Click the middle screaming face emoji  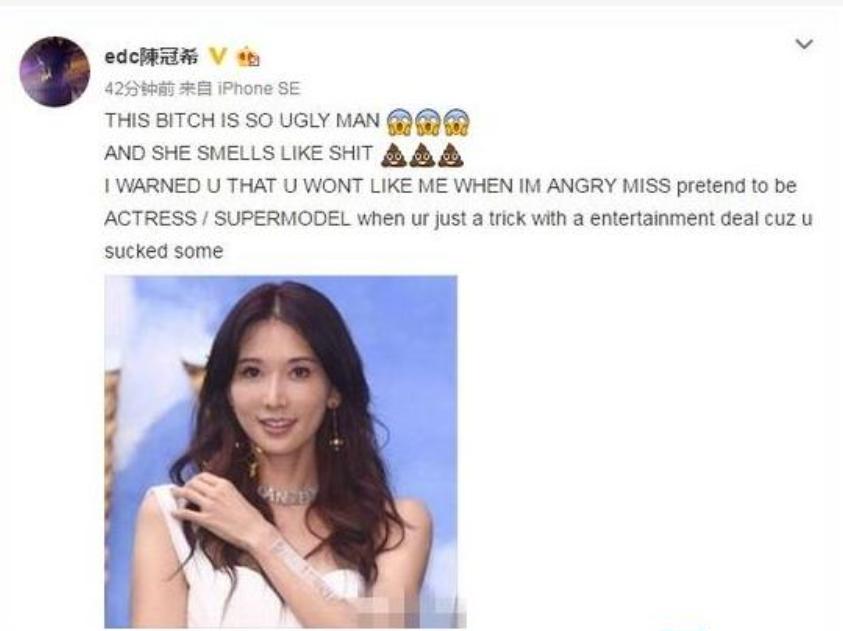[428, 122]
